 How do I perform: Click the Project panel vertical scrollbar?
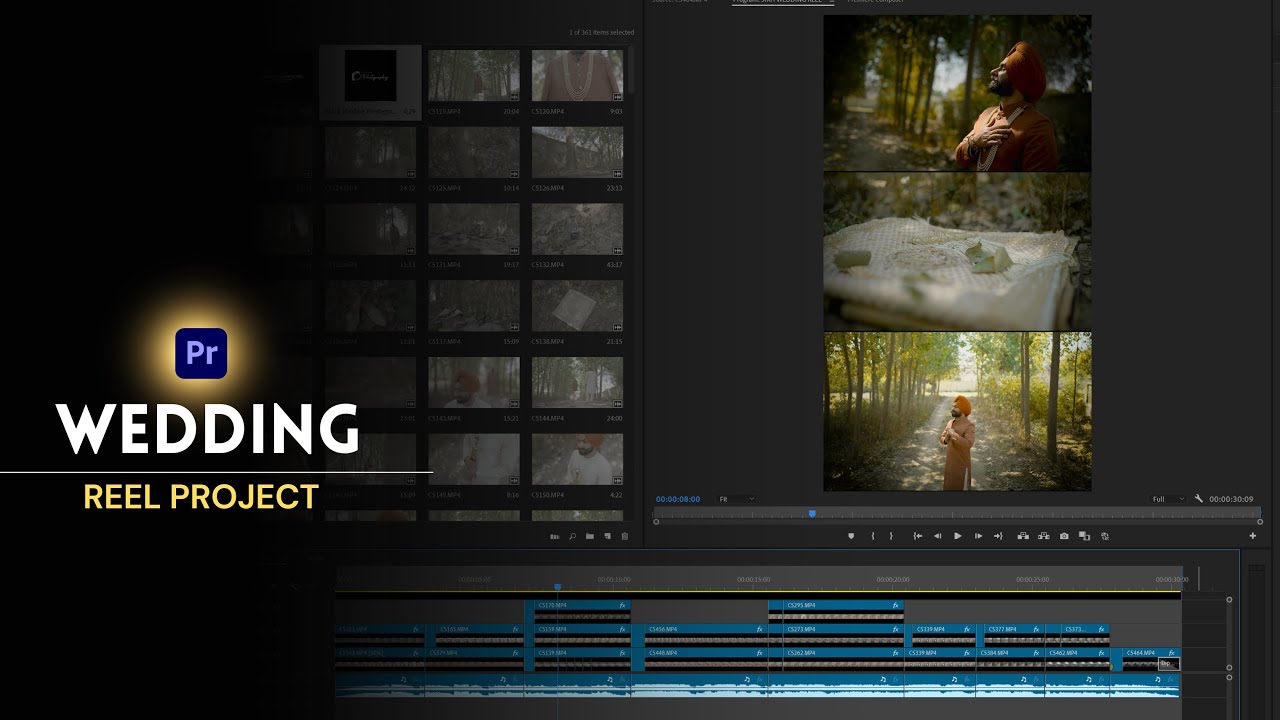coord(631,70)
